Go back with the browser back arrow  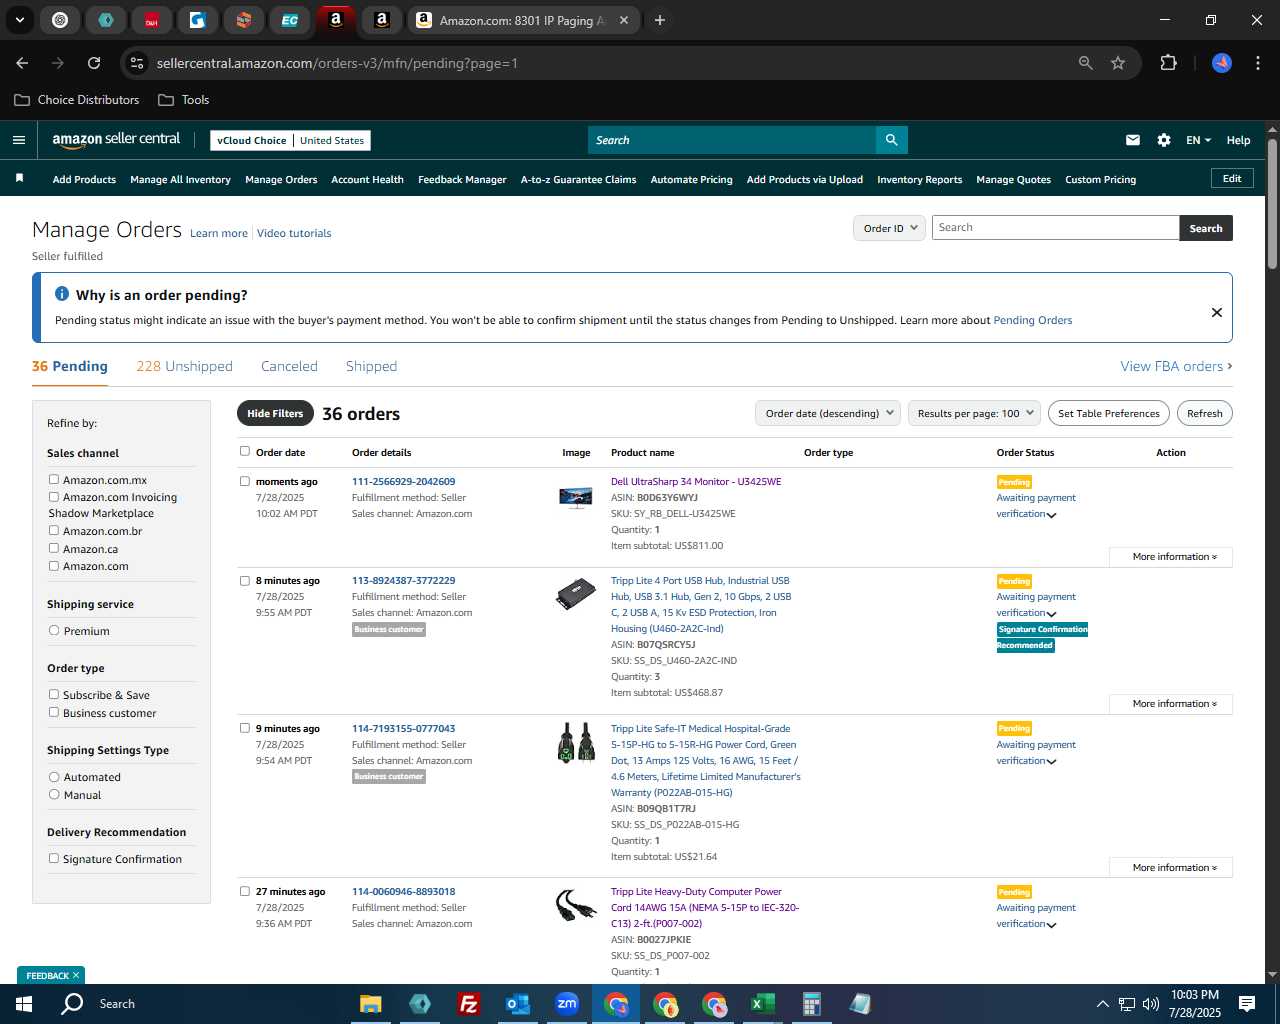(x=22, y=63)
